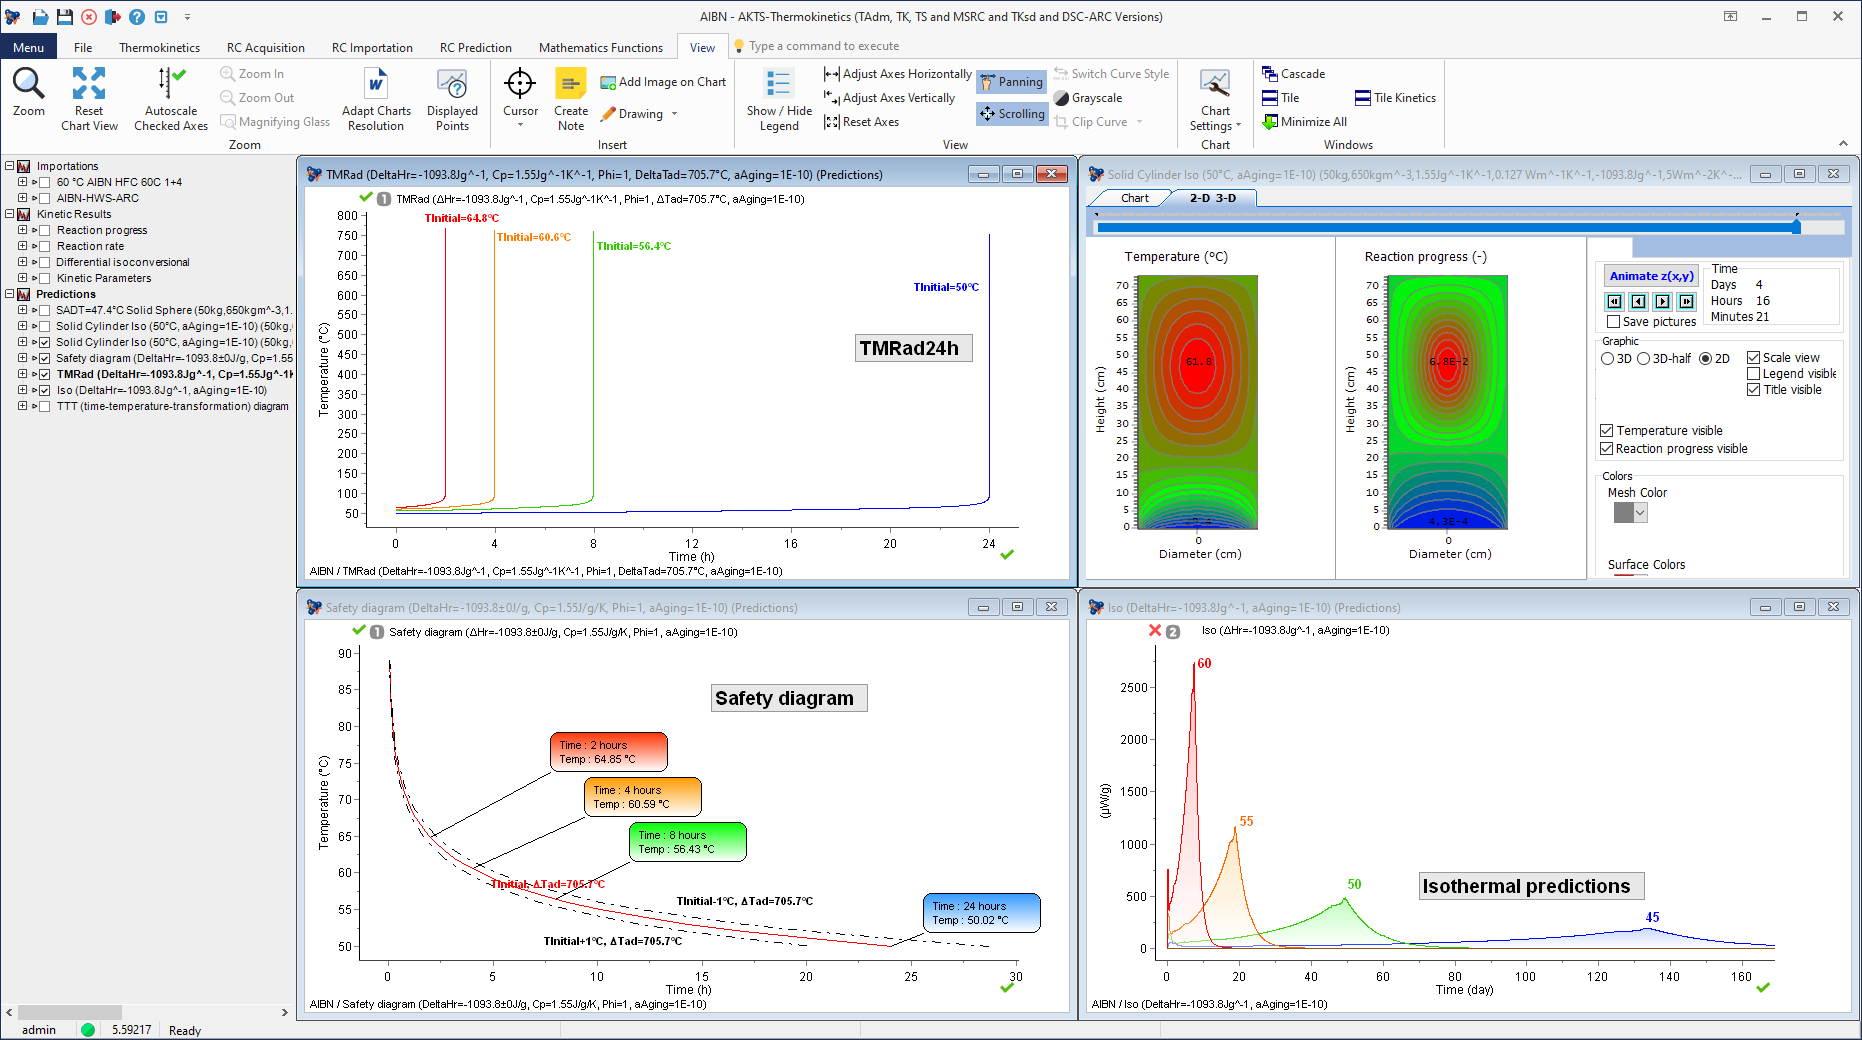Click the Zoom magnifier icon in ribbon

point(28,85)
